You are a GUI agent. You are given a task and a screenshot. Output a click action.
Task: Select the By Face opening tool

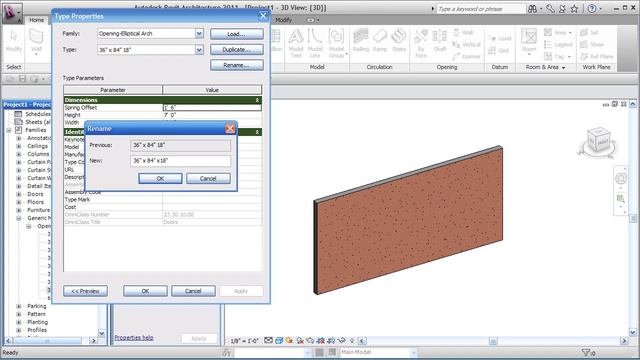pyautogui.click(x=421, y=43)
